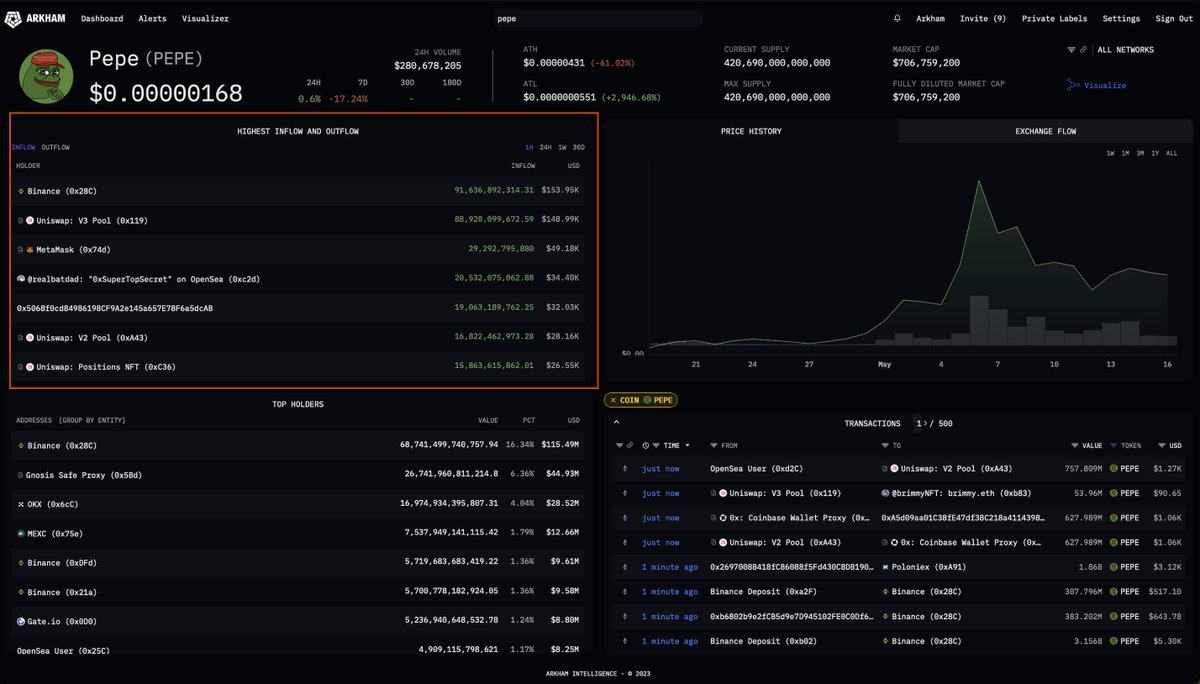Open Settings from the top bar
The image size is (1200, 684).
(1121, 18)
